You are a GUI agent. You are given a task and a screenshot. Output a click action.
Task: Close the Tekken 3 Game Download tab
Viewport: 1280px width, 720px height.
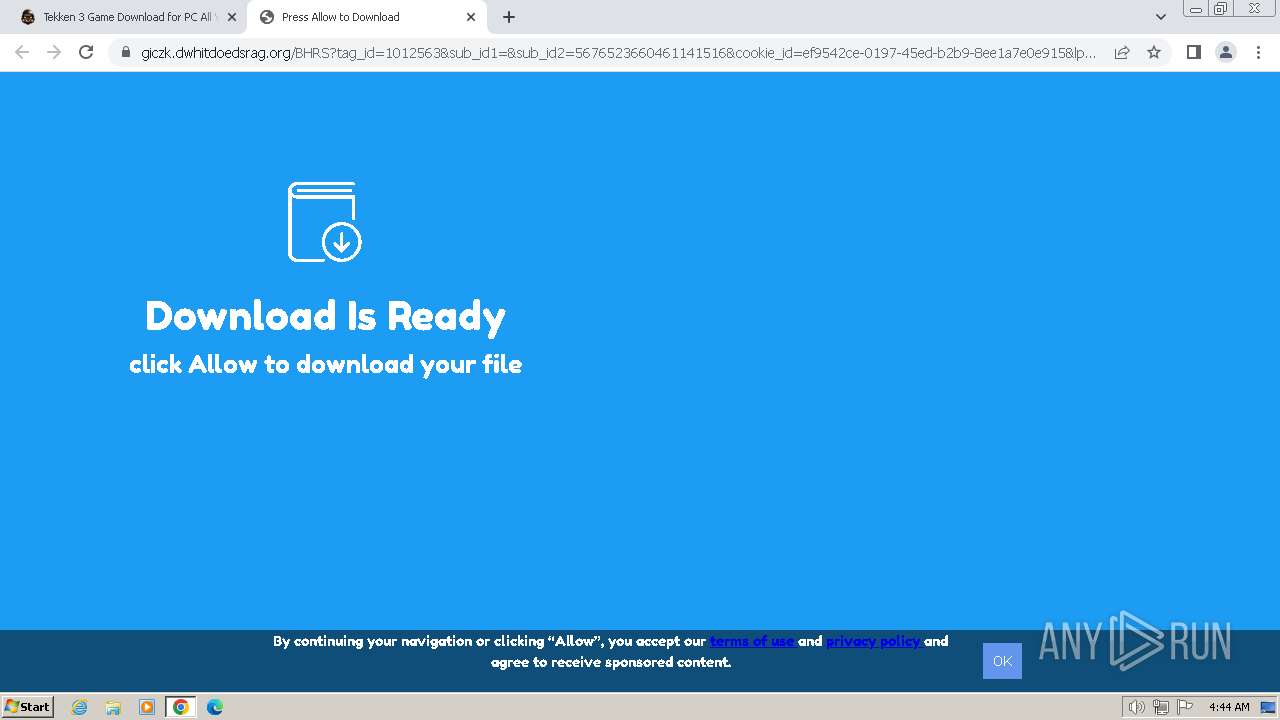[x=231, y=17]
